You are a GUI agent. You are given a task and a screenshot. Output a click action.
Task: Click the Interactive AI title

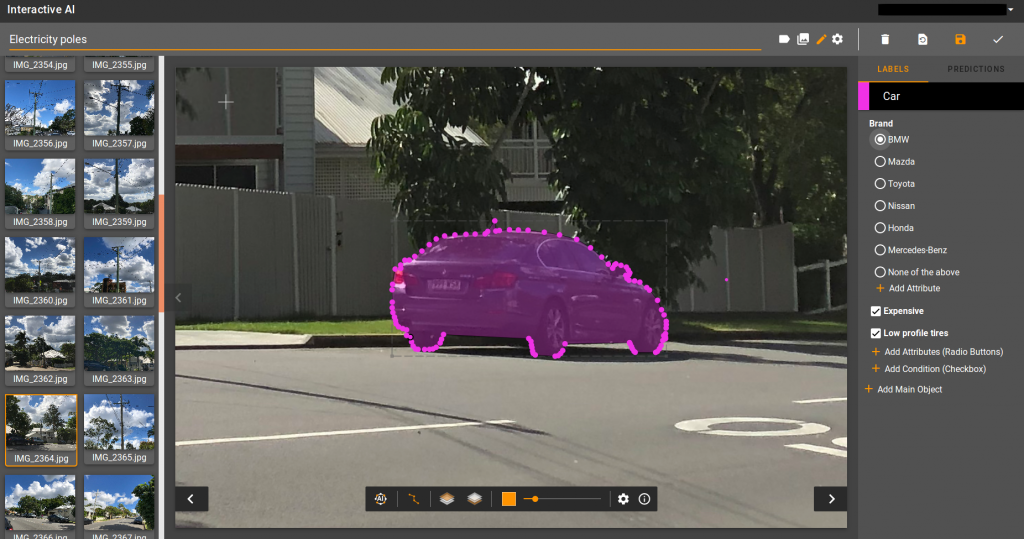pos(41,10)
